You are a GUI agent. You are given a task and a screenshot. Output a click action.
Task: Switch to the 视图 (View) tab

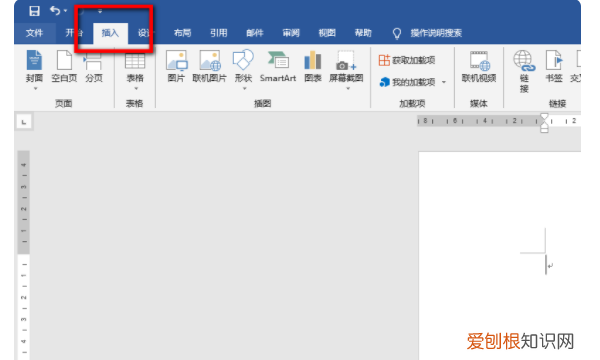point(327,33)
